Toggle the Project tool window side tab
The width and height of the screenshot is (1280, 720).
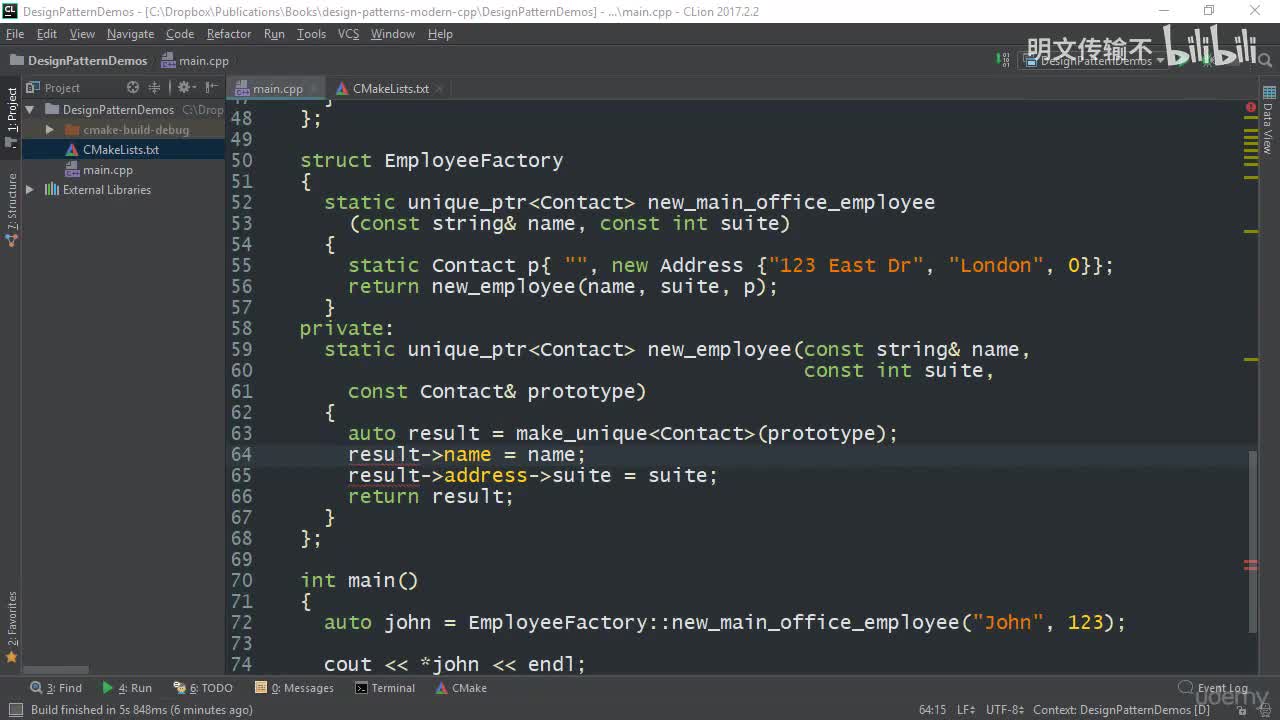coord(12,116)
